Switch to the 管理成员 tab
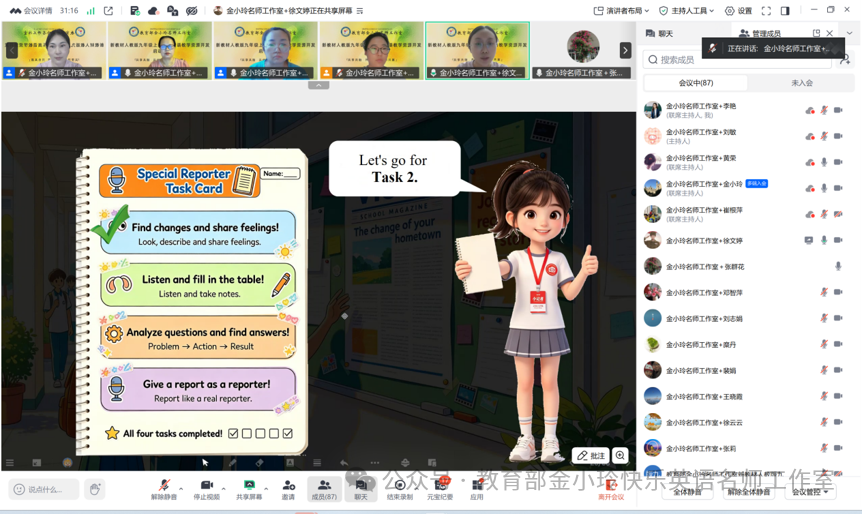Viewport: 862px width, 514px height. [760, 34]
